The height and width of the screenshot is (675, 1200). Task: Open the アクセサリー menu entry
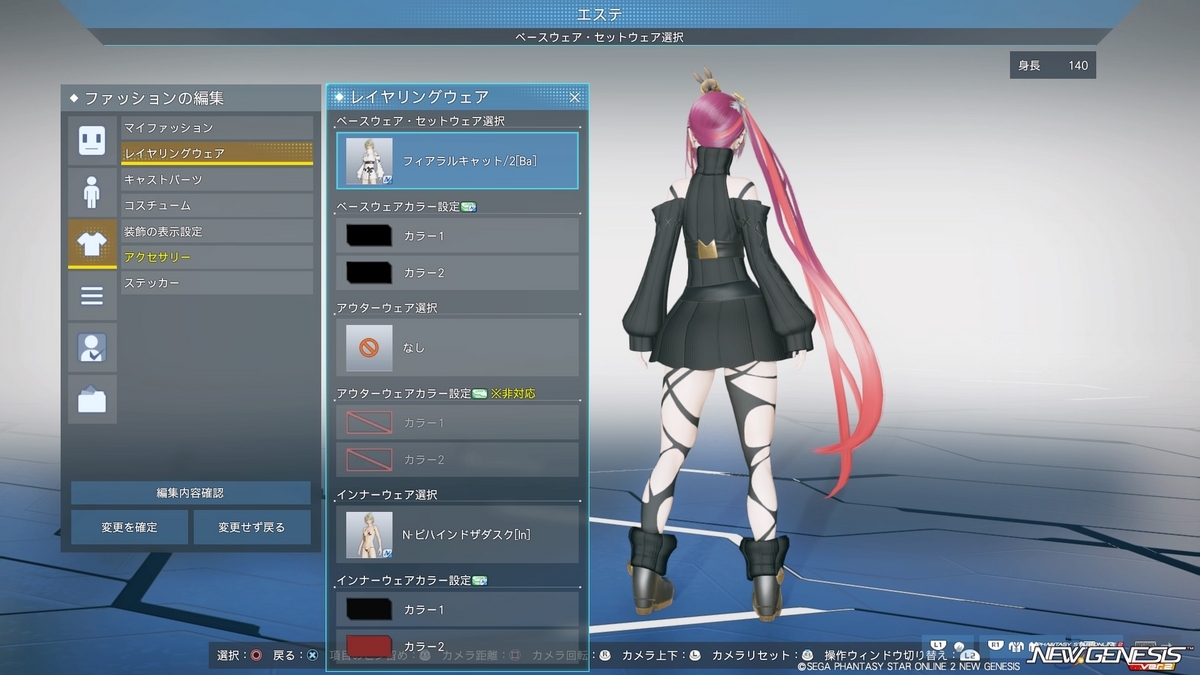pyautogui.click(x=217, y=257)
